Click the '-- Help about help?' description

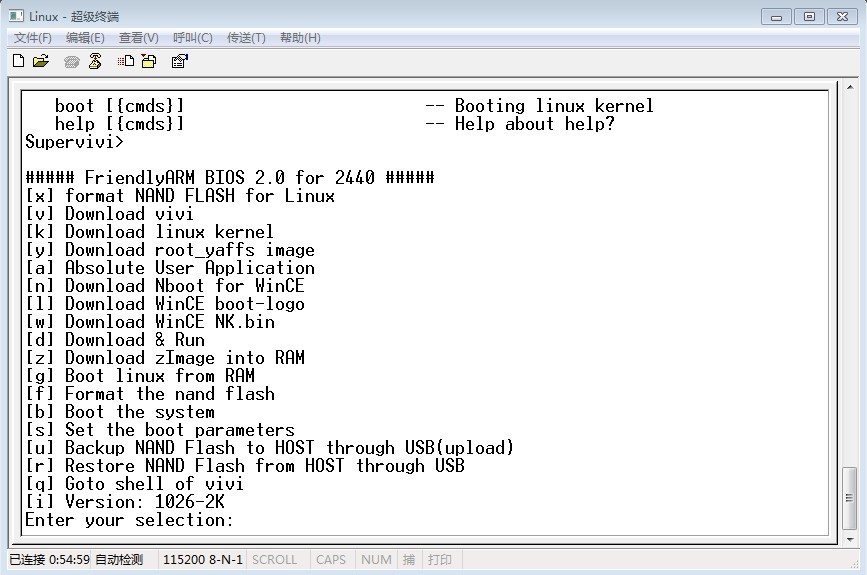click(520, 124)
